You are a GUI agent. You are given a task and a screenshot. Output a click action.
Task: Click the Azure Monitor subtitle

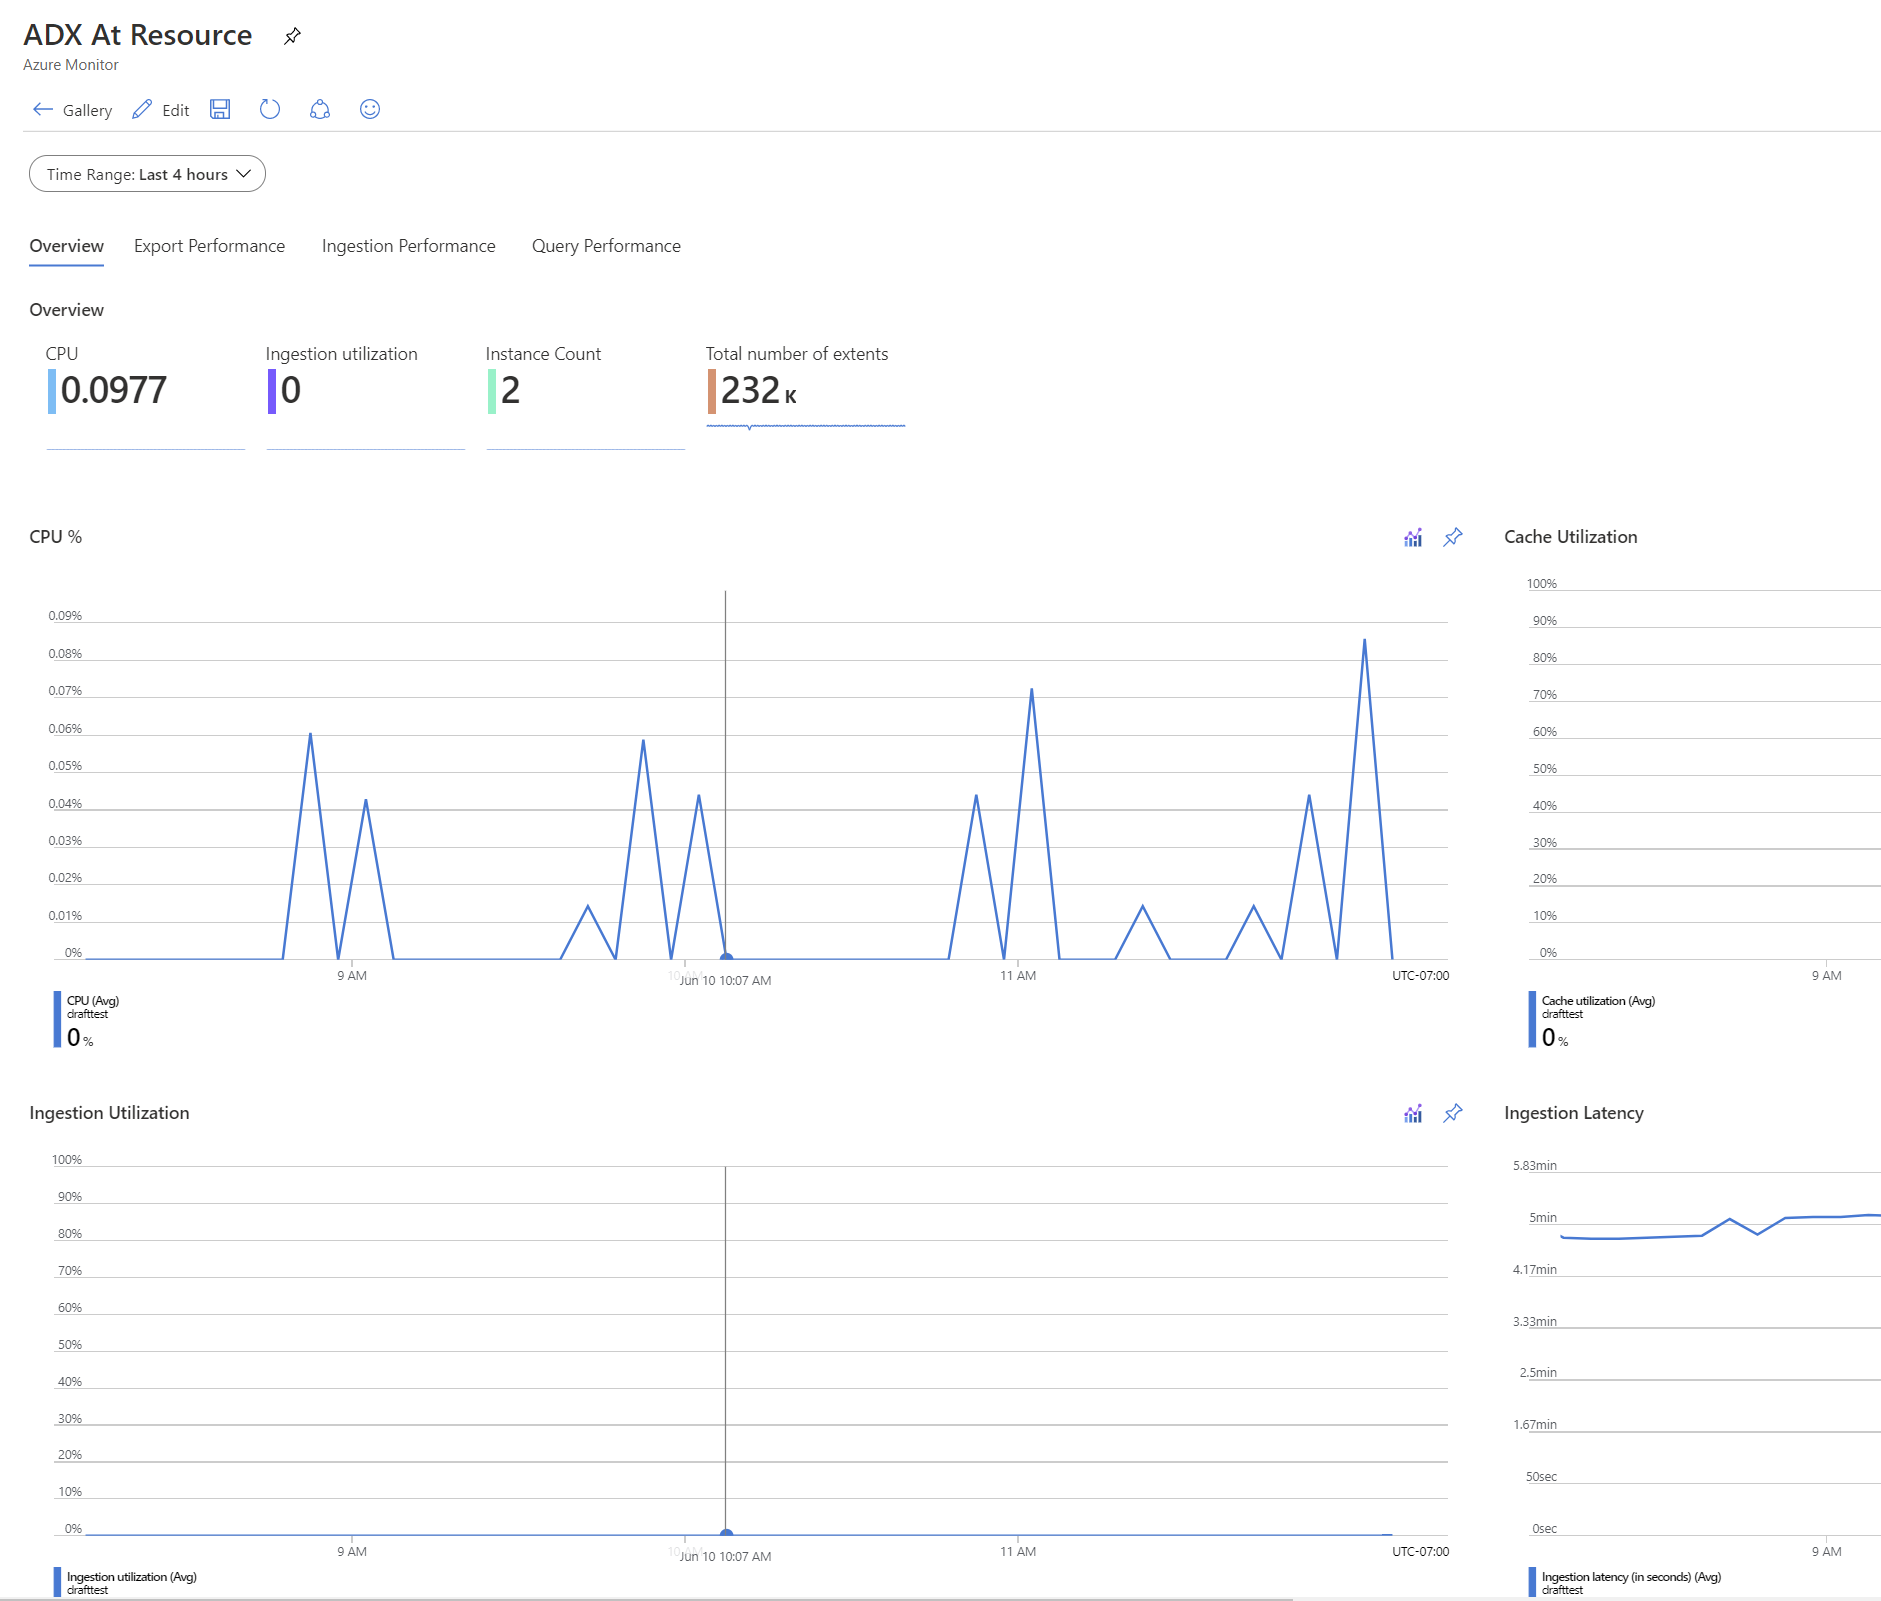click(71, 65)
